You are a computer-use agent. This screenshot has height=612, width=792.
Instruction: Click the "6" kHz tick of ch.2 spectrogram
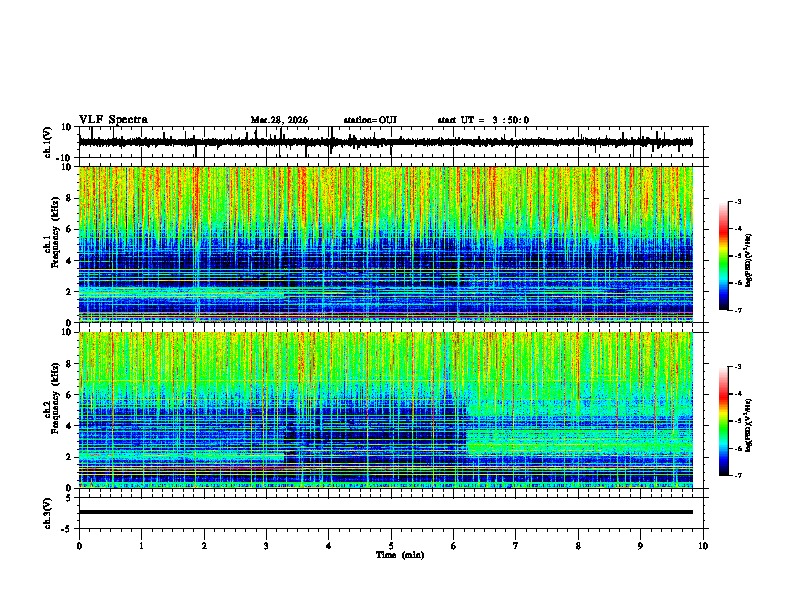click(69, 395)
